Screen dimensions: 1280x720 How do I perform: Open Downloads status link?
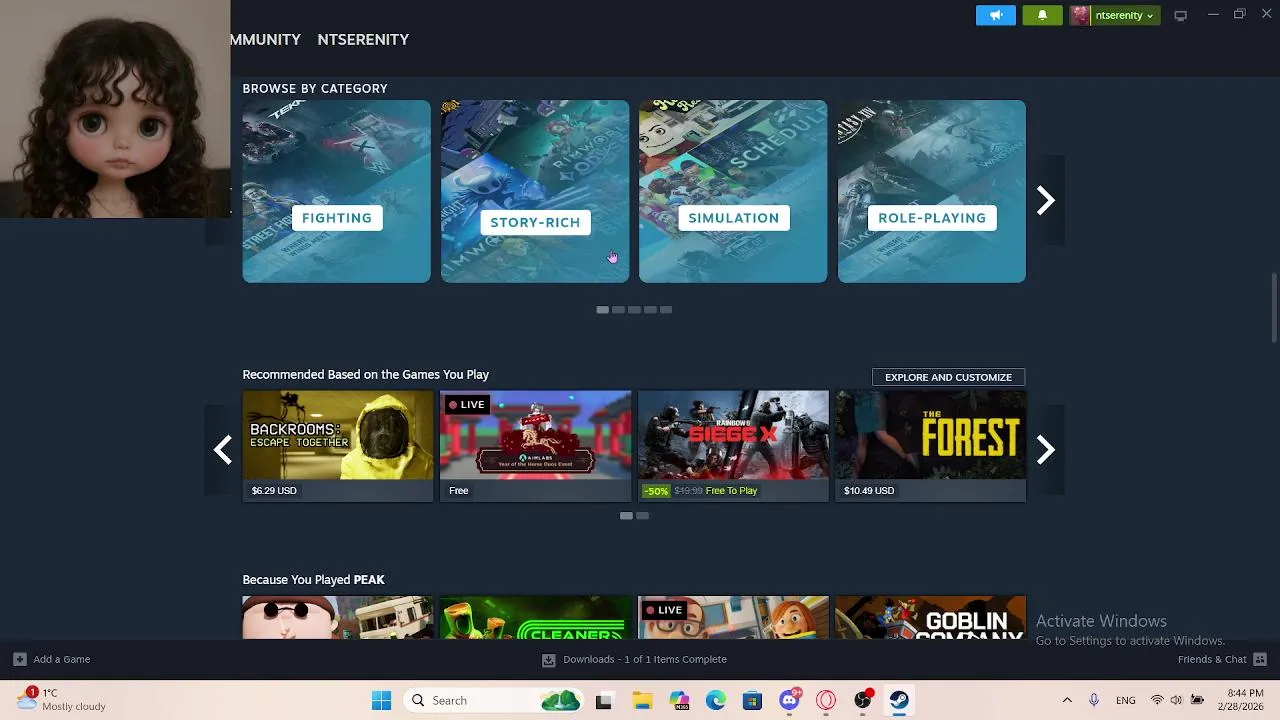coord(645,659)
